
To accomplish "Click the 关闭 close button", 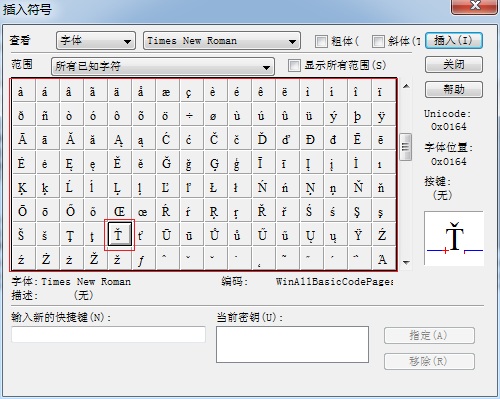I will [x=454, y=64].
